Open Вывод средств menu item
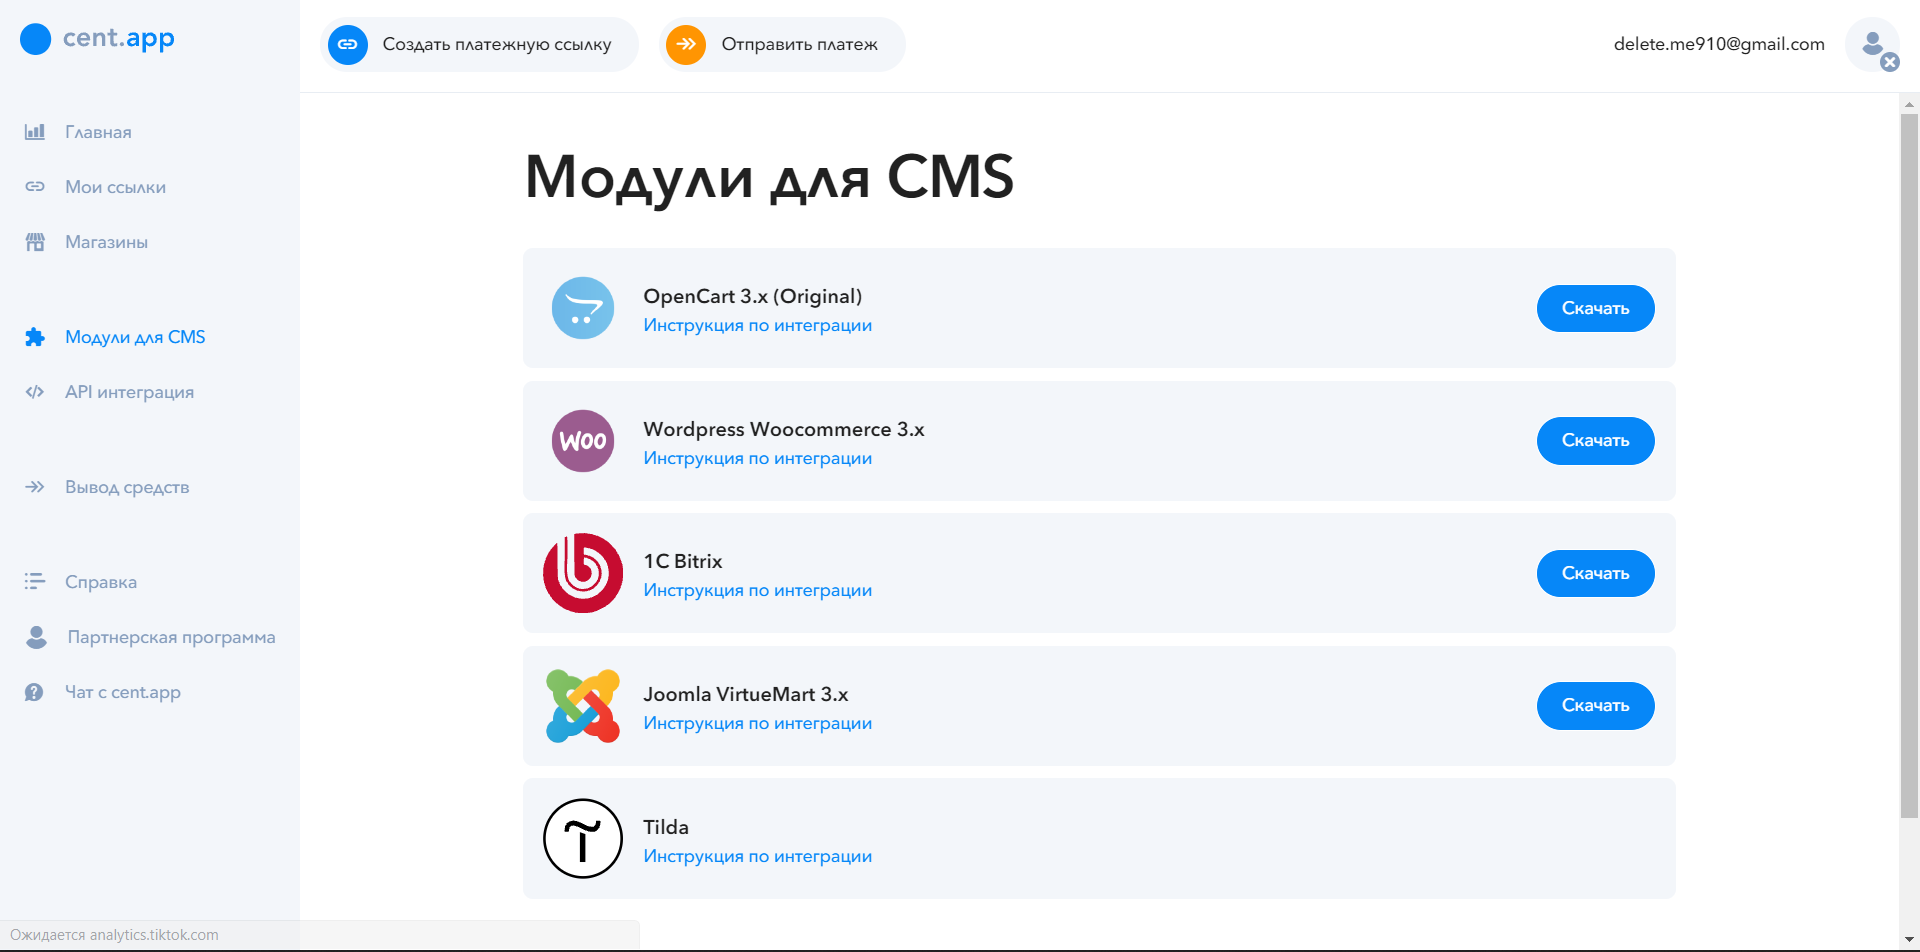 (x=127, y=487)
